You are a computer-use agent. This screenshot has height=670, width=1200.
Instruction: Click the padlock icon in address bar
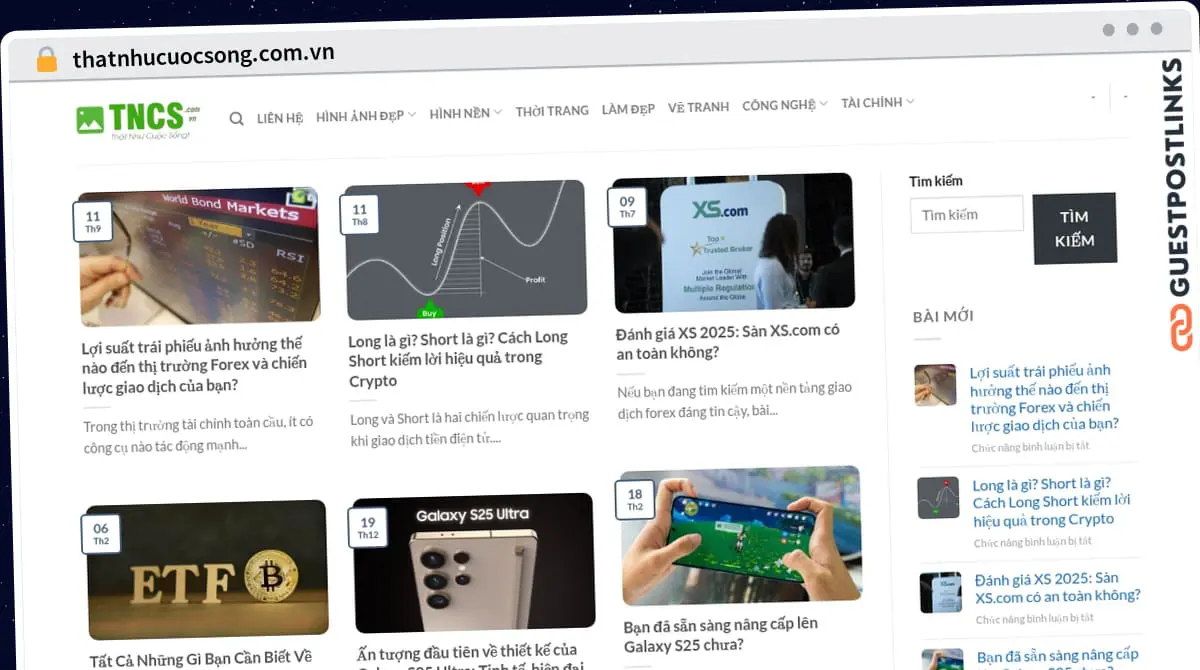coord(46,60)
